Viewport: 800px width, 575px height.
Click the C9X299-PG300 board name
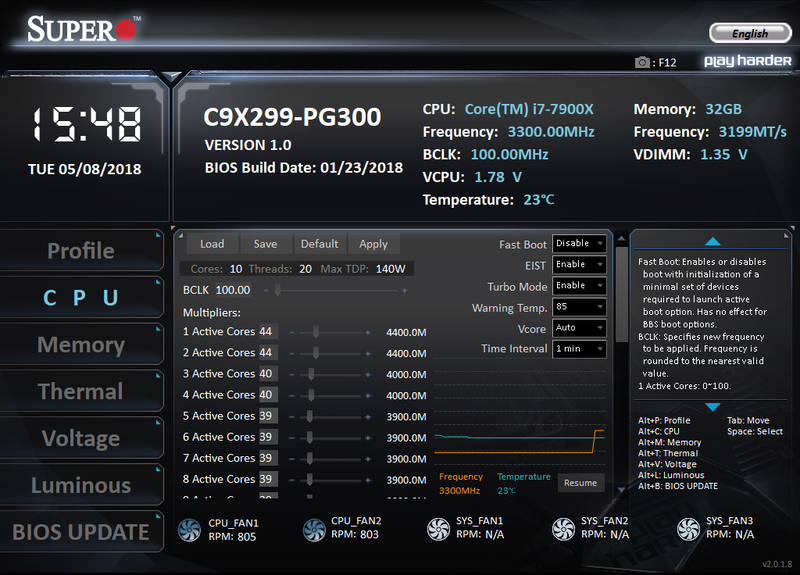pyautogui.click(x=292, y=117)
